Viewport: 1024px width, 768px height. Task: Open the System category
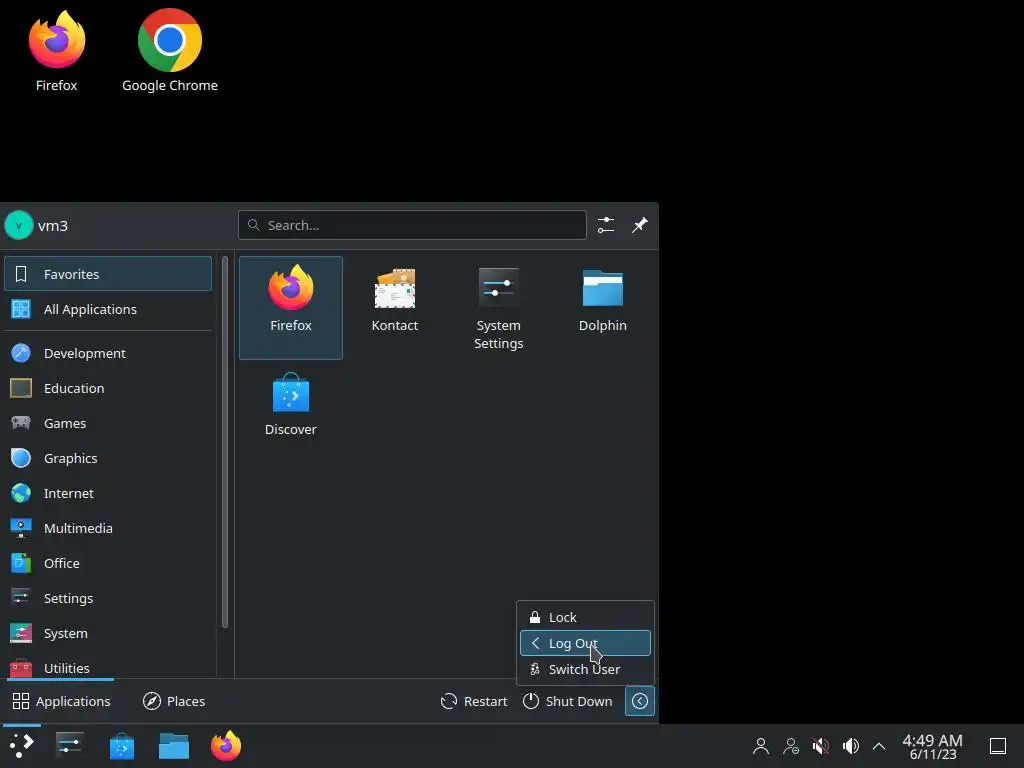click(108, 633)
